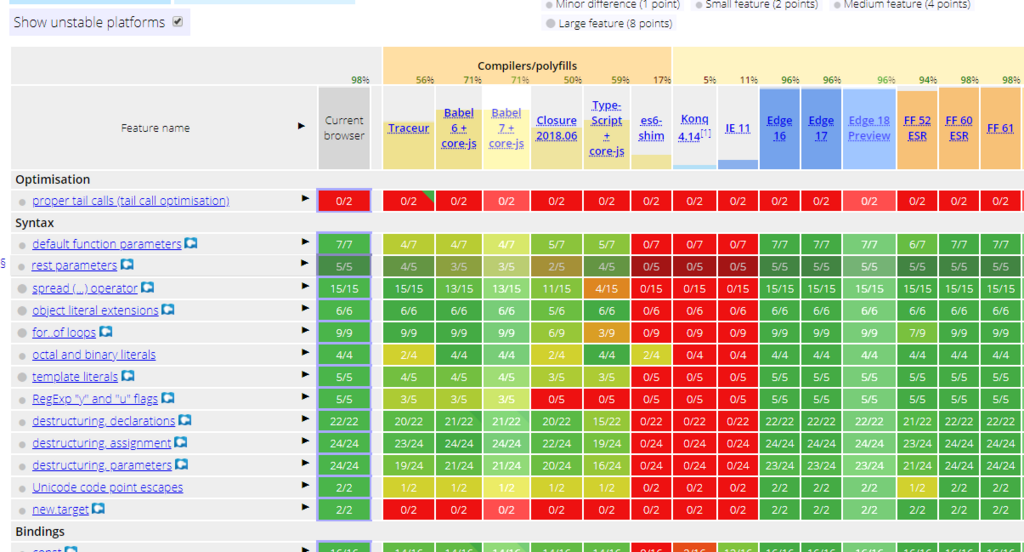Open discussion icon beside object literal extensions
This screenshot has height=552, width=1024.
coord(168,309)
